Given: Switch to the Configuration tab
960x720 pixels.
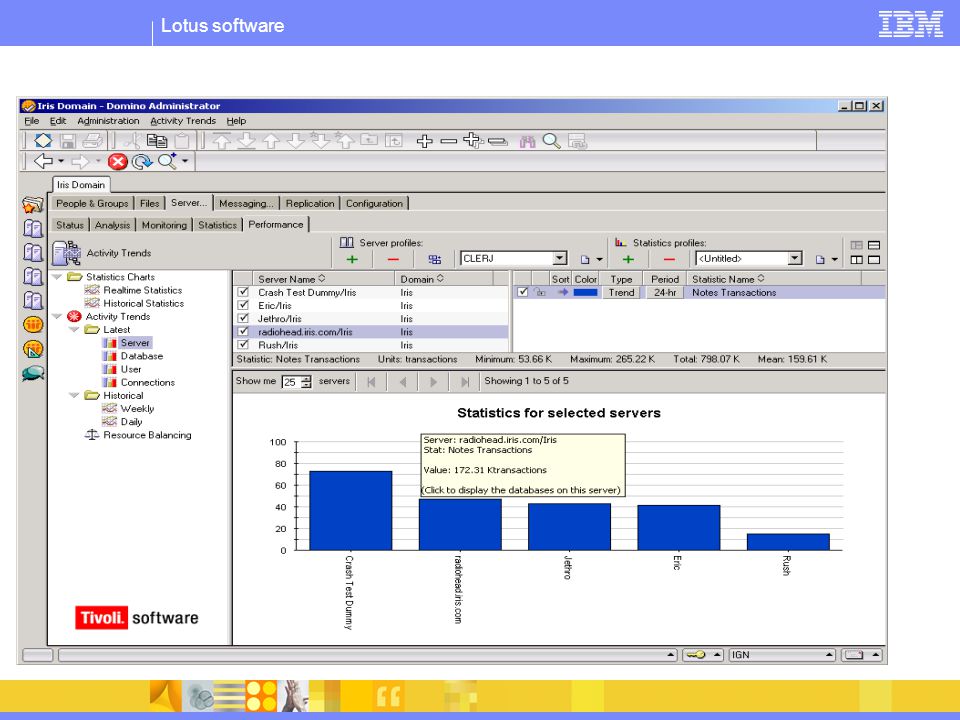Looking at the screenshot, I should [x=374, y=203].
